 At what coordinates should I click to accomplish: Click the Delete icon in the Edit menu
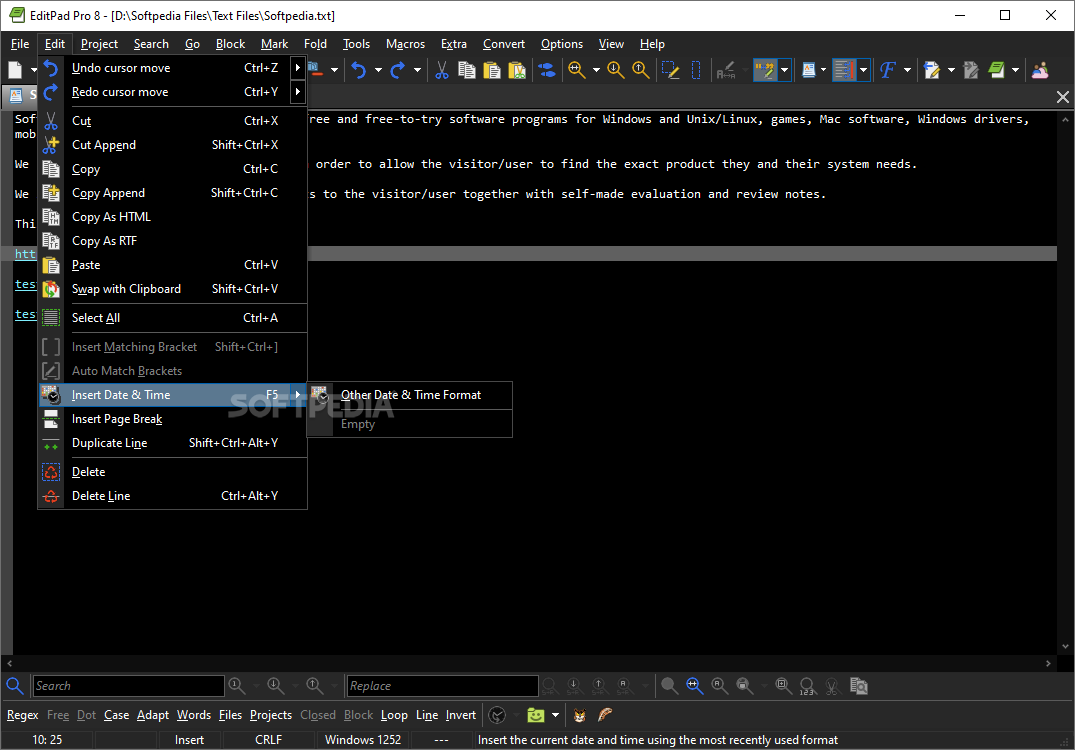[x=51, y=472]
